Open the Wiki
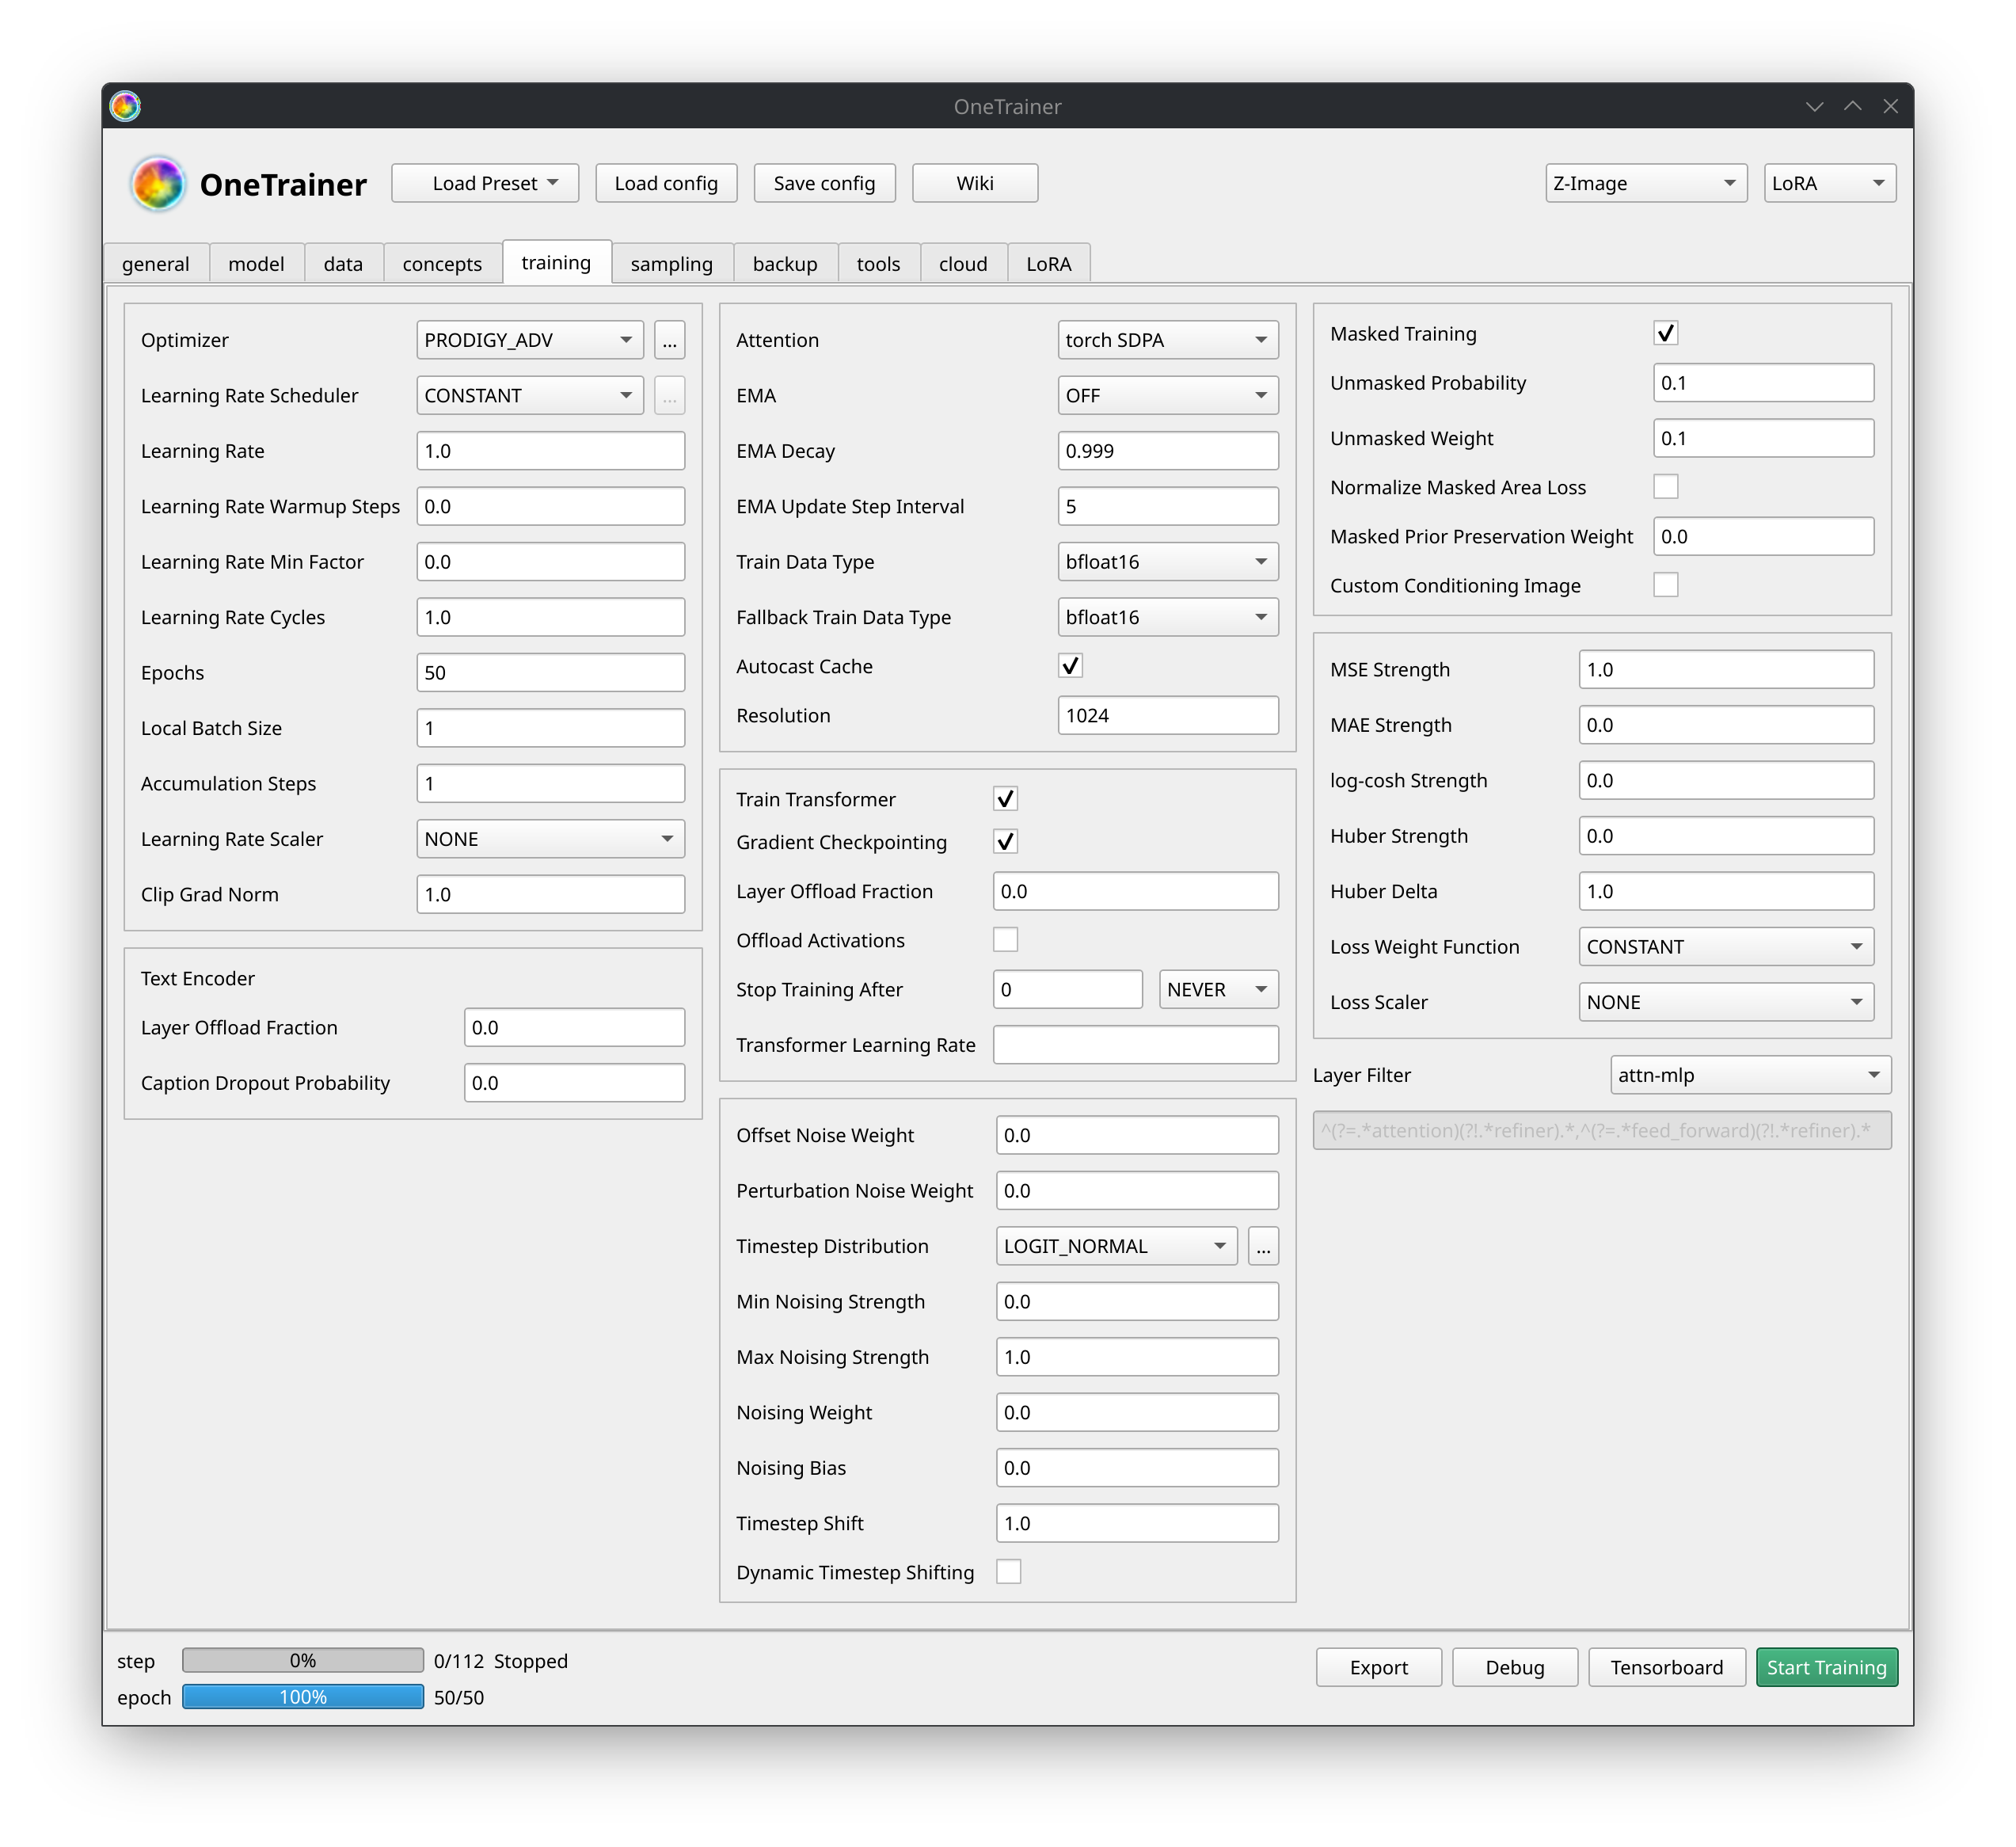This screenshot has width=2016, height=1847. pos(975,183)
